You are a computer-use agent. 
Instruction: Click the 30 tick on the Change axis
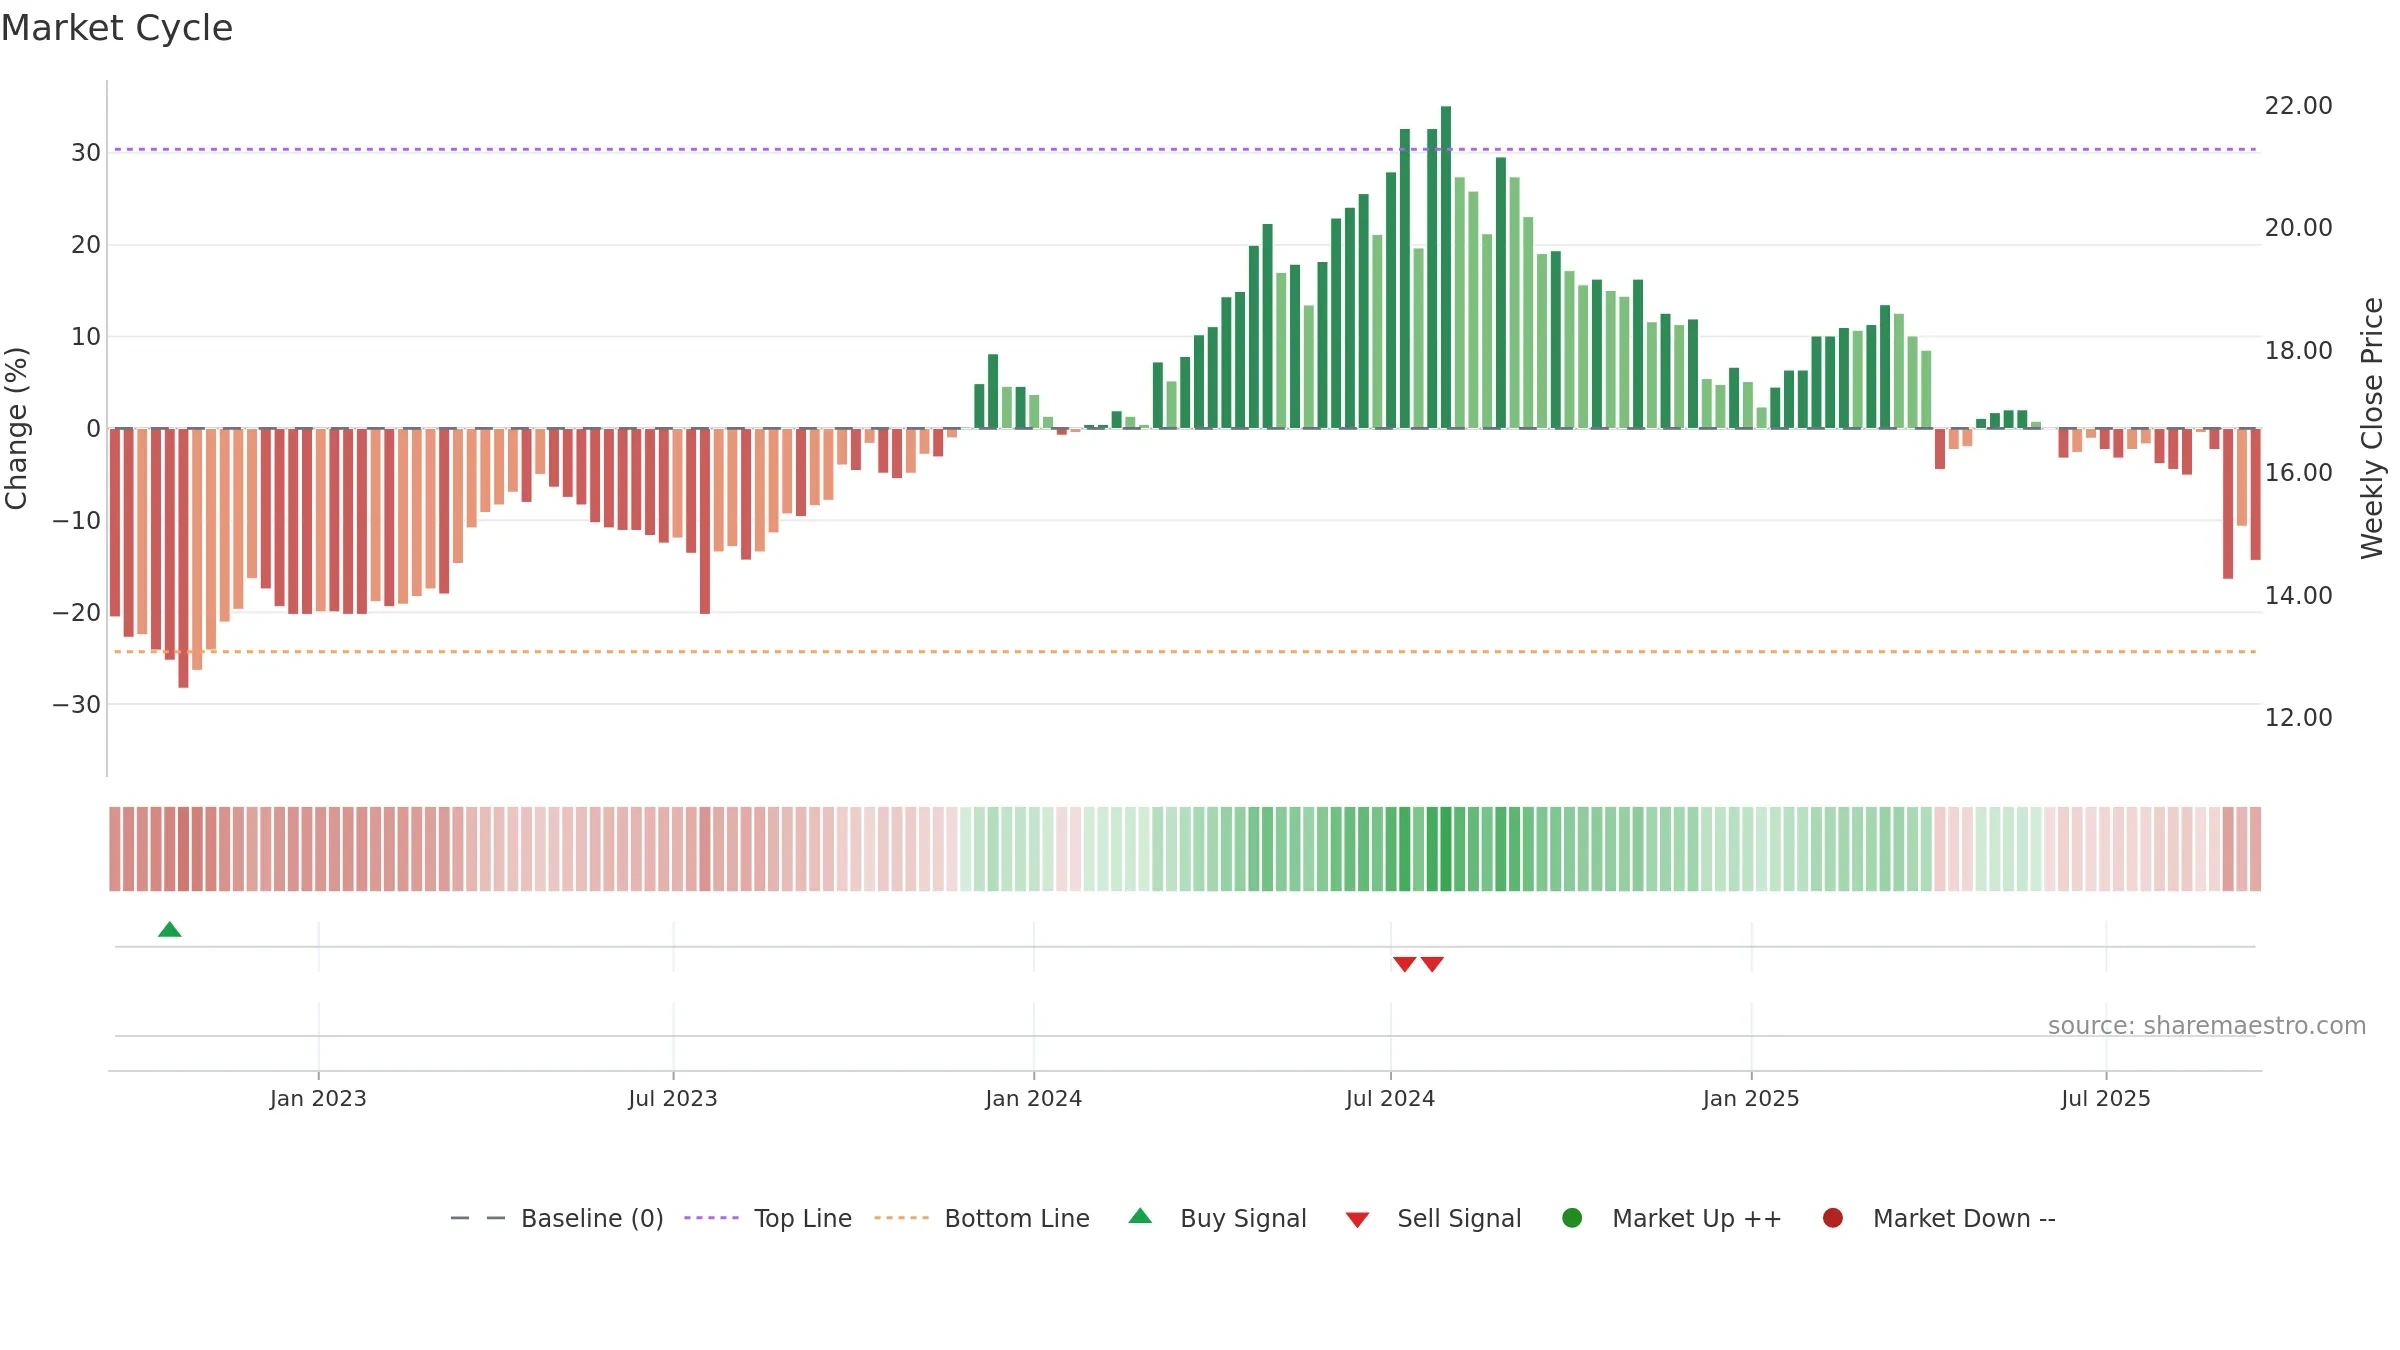[x=86, y=153]
